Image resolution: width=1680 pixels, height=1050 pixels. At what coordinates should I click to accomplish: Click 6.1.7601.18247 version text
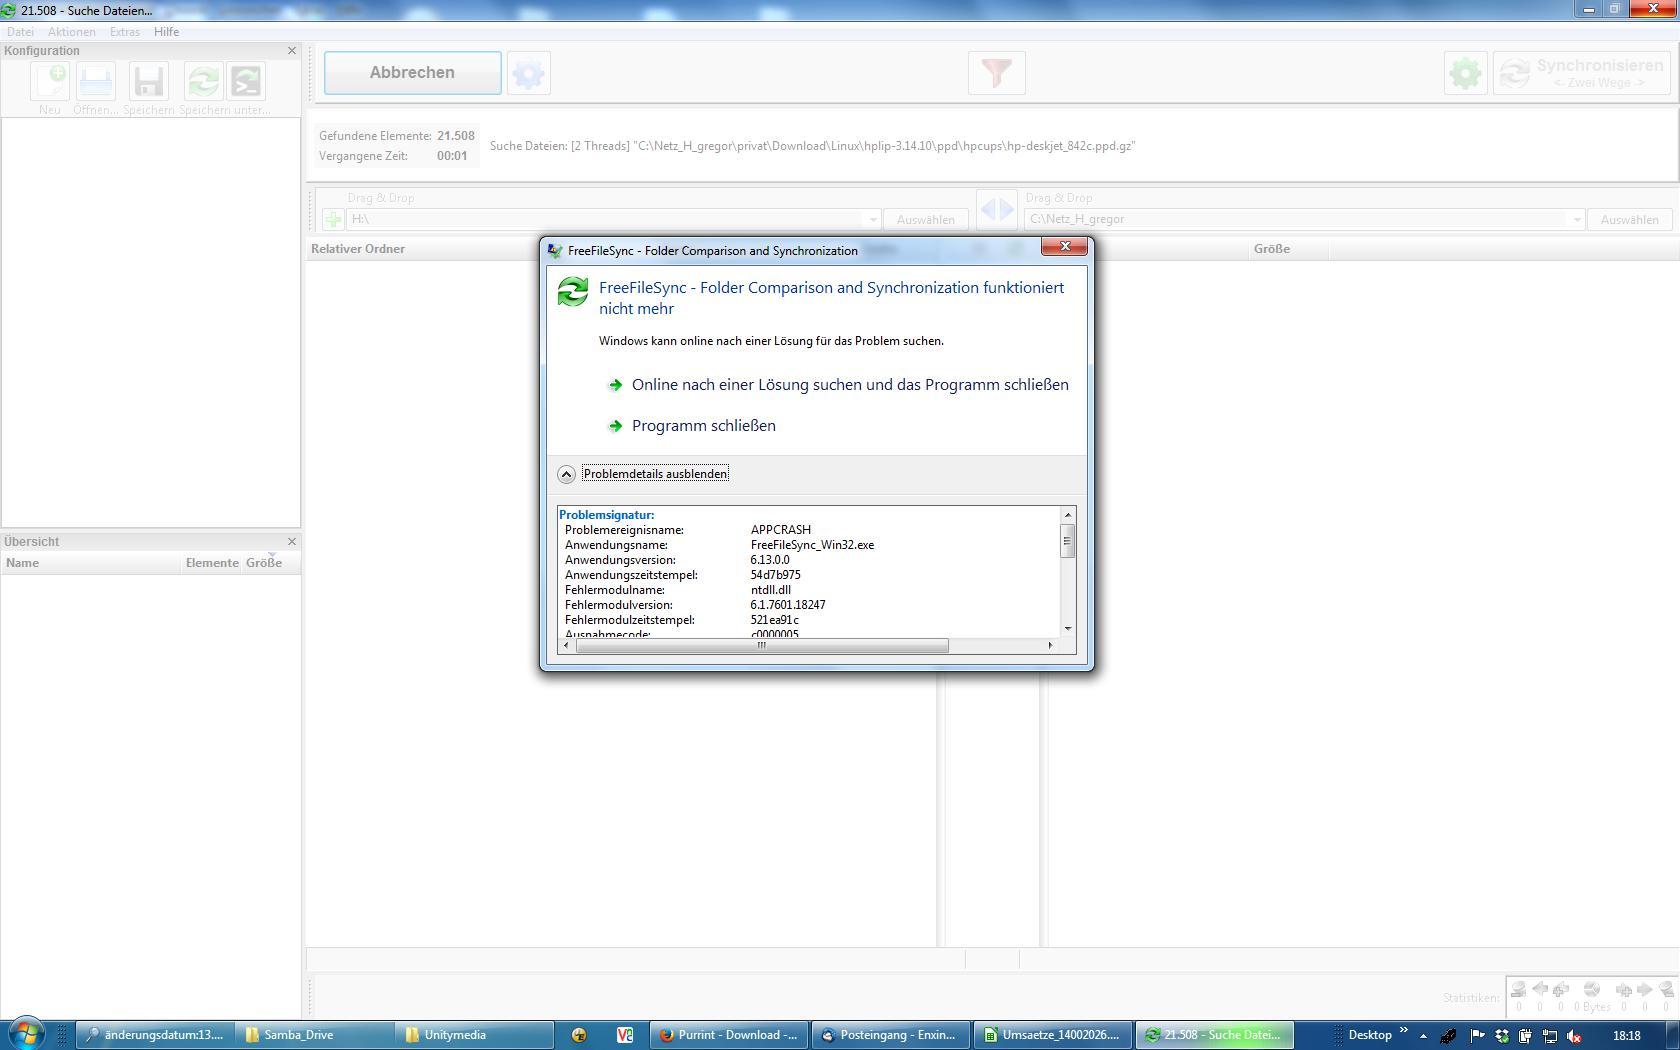point(788,605)
